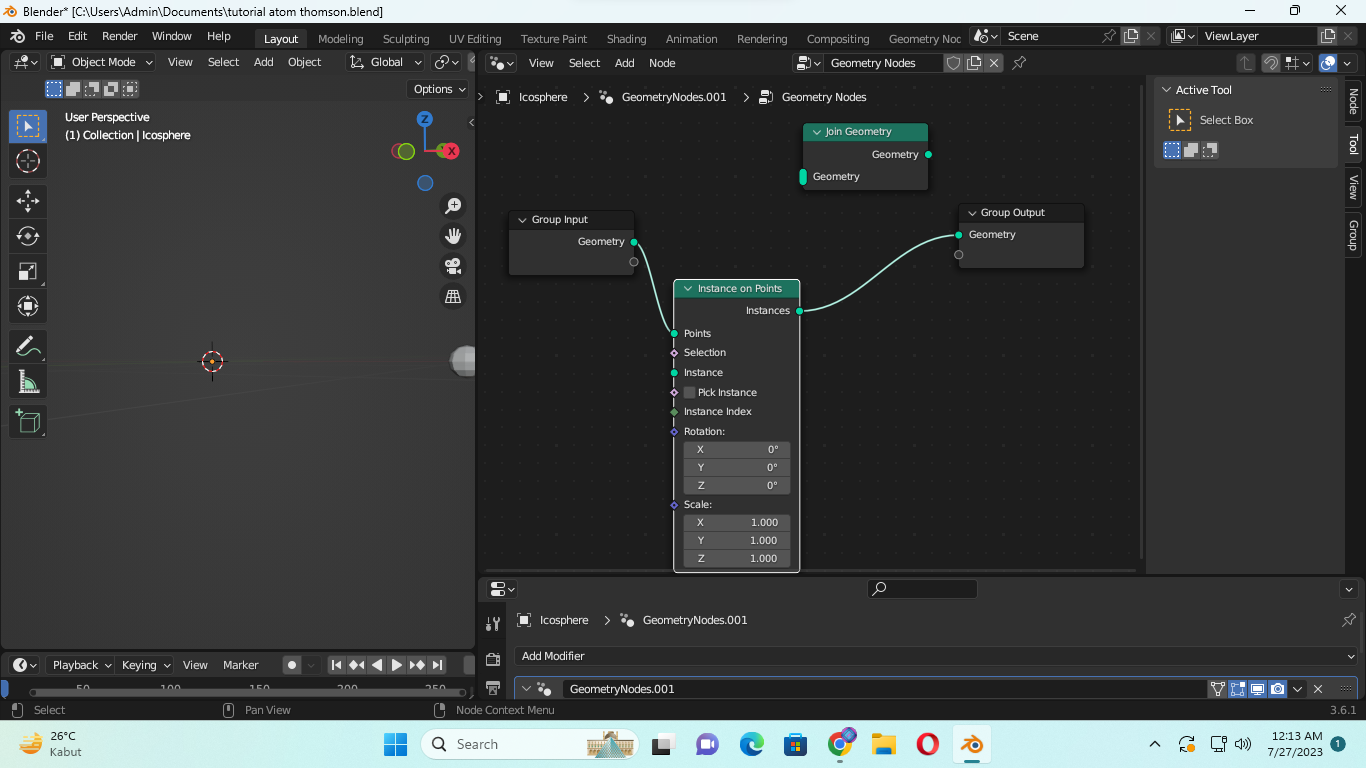Activate the Rotate tool
The image size is (1366, 768).
pos(28,236)
